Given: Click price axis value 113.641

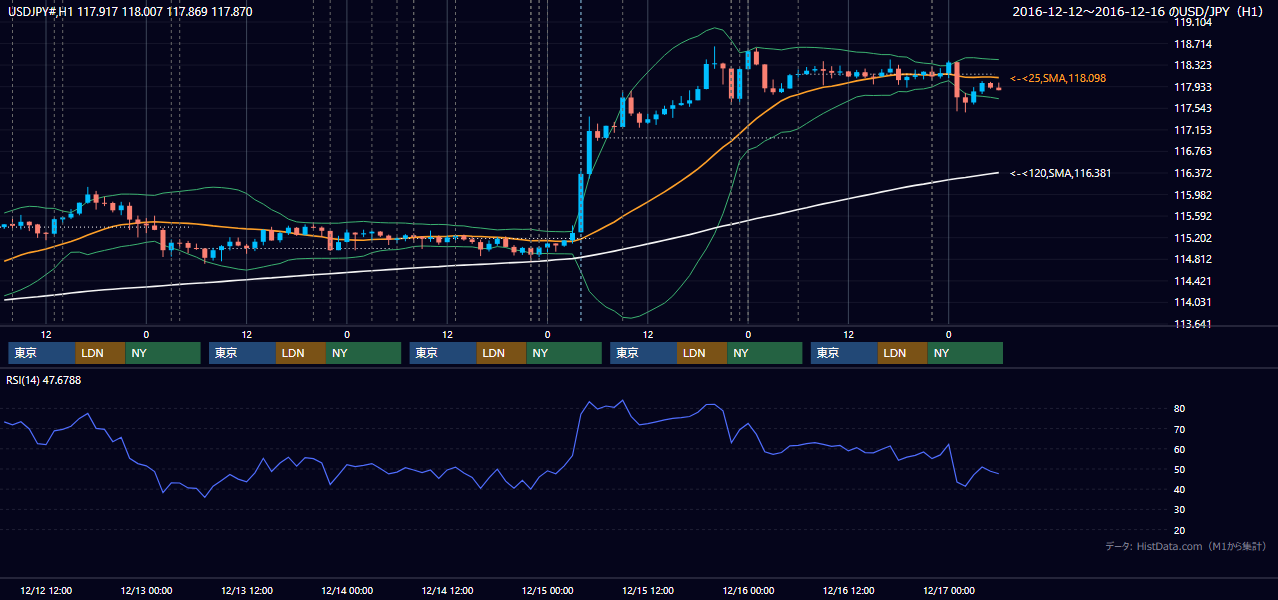Looking at the screenshot, I should click(x=1192, y=324).
